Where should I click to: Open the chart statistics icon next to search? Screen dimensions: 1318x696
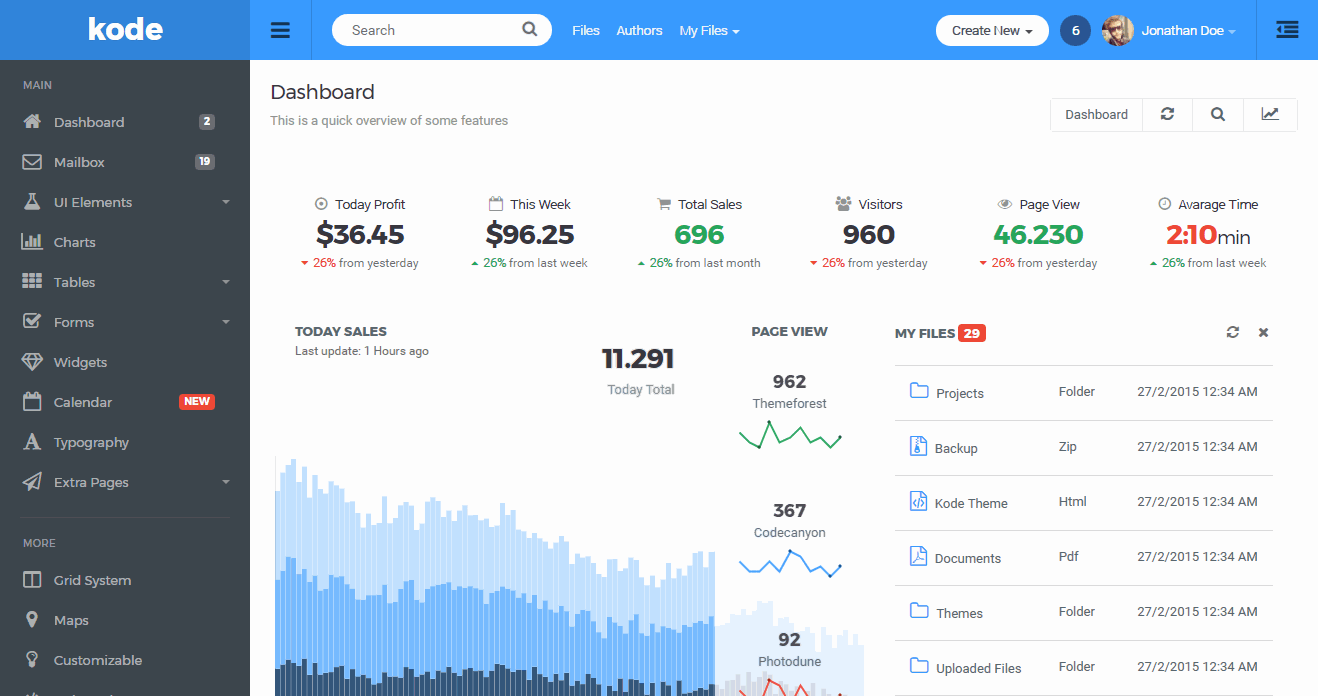(x=1270, y=114)
